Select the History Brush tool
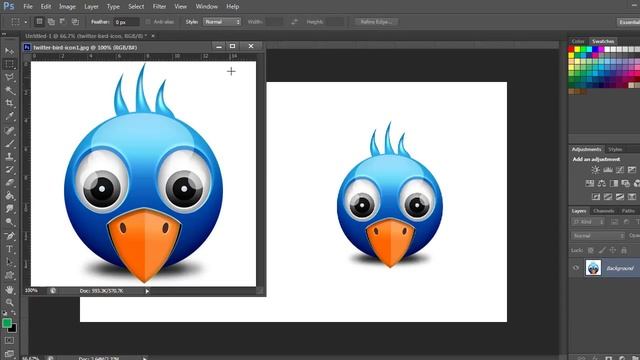The height and width of the screenshot is (360, 640). click(x=9, y=170)
